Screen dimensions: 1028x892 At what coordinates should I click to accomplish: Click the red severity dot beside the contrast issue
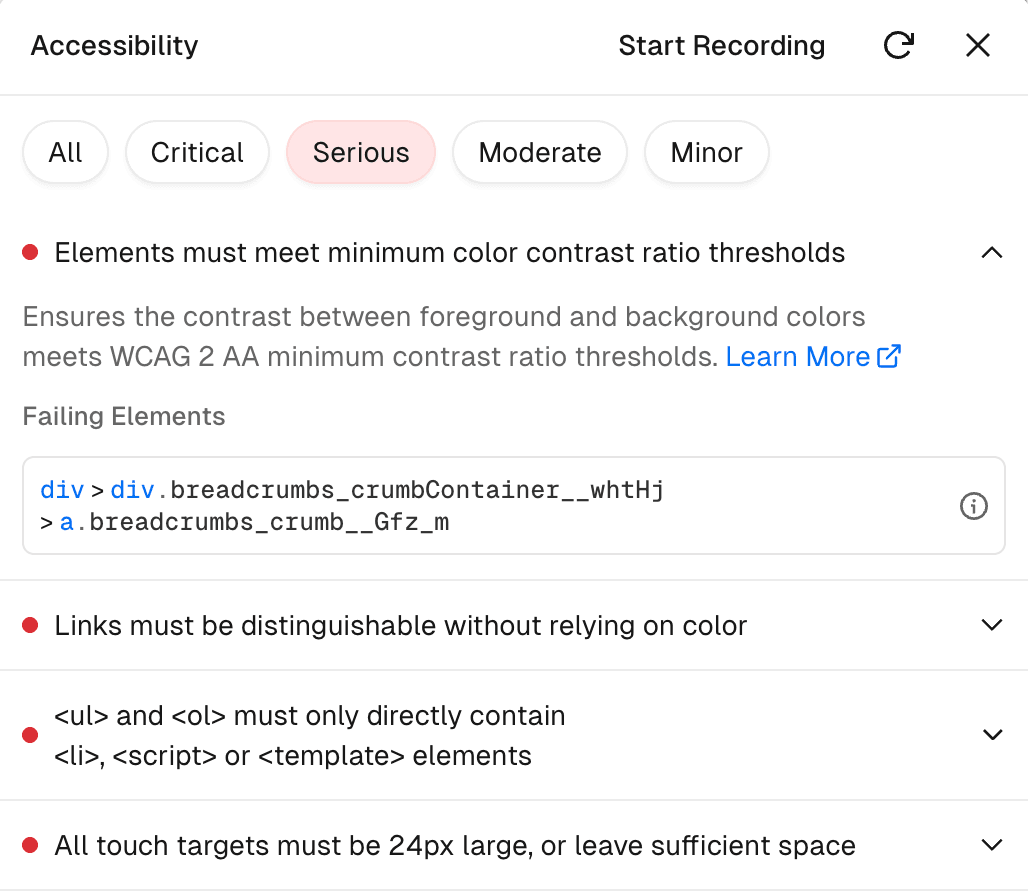29,252
